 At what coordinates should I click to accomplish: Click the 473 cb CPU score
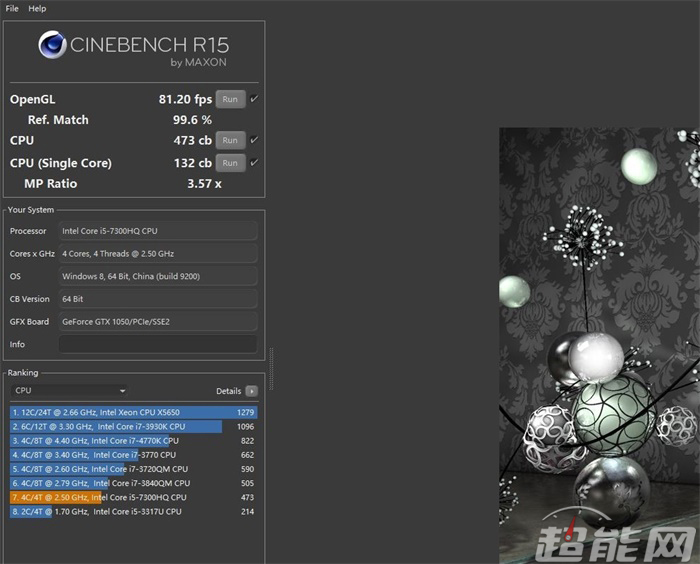tap(192, 140)
